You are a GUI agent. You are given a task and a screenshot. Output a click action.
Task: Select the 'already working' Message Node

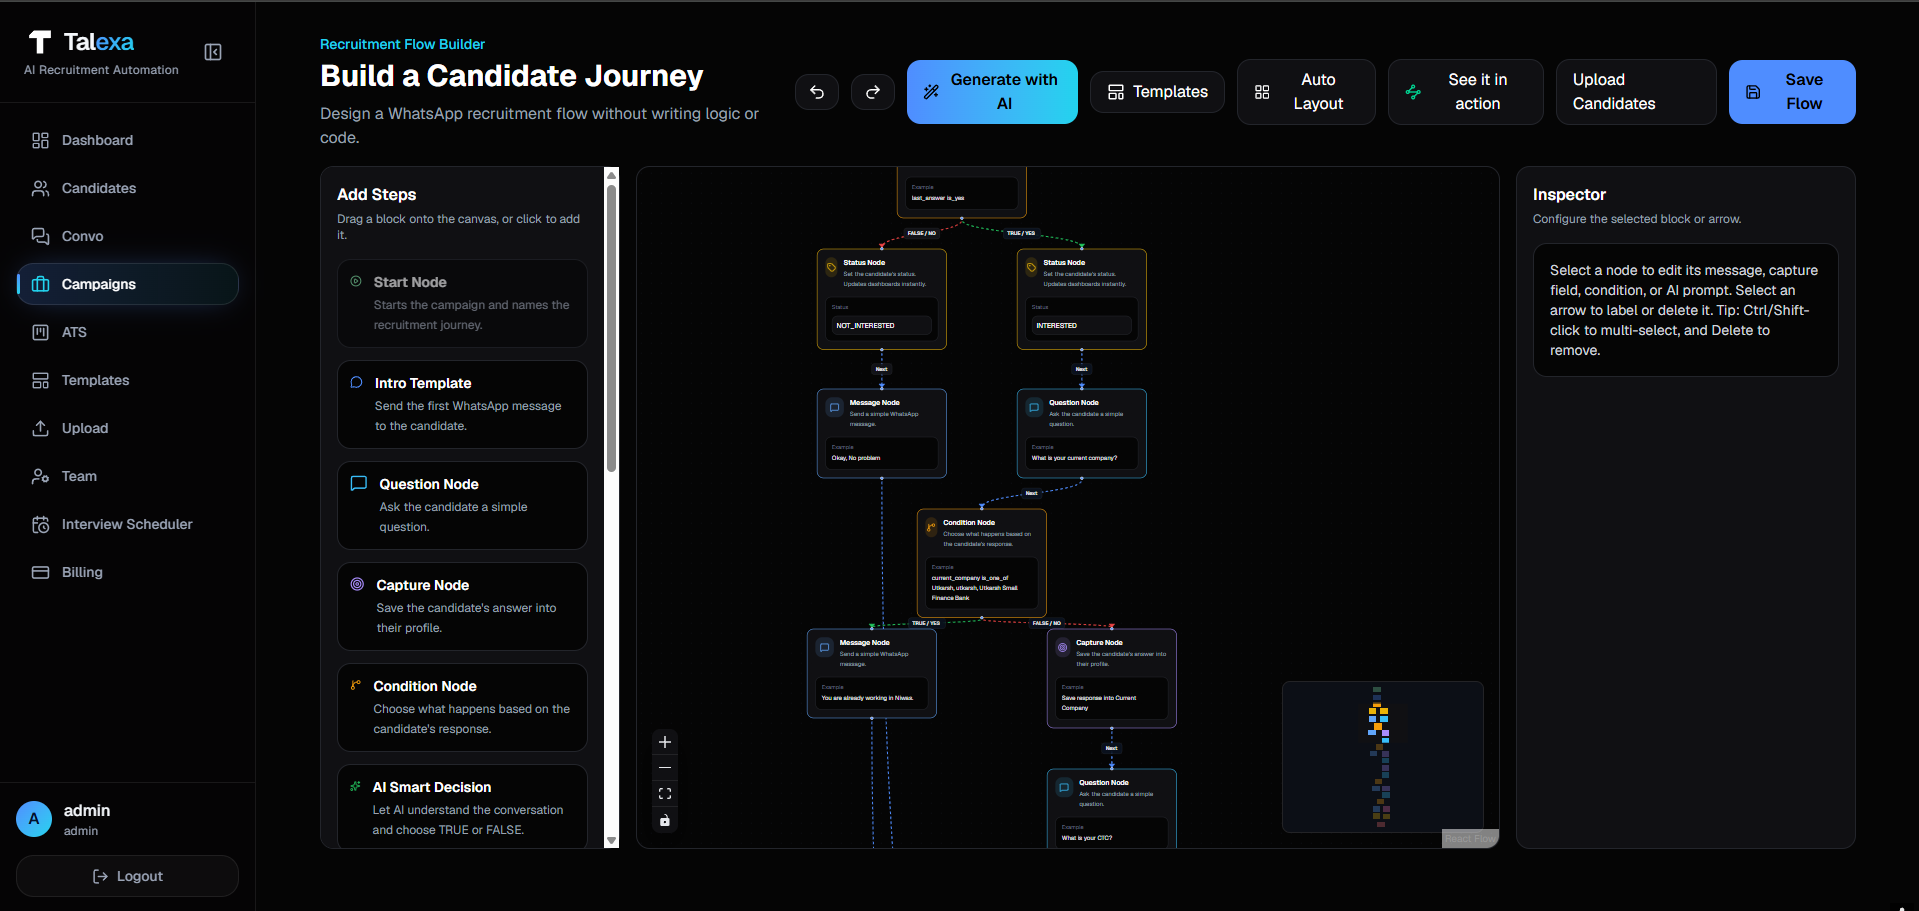click(x=872, y=673)
